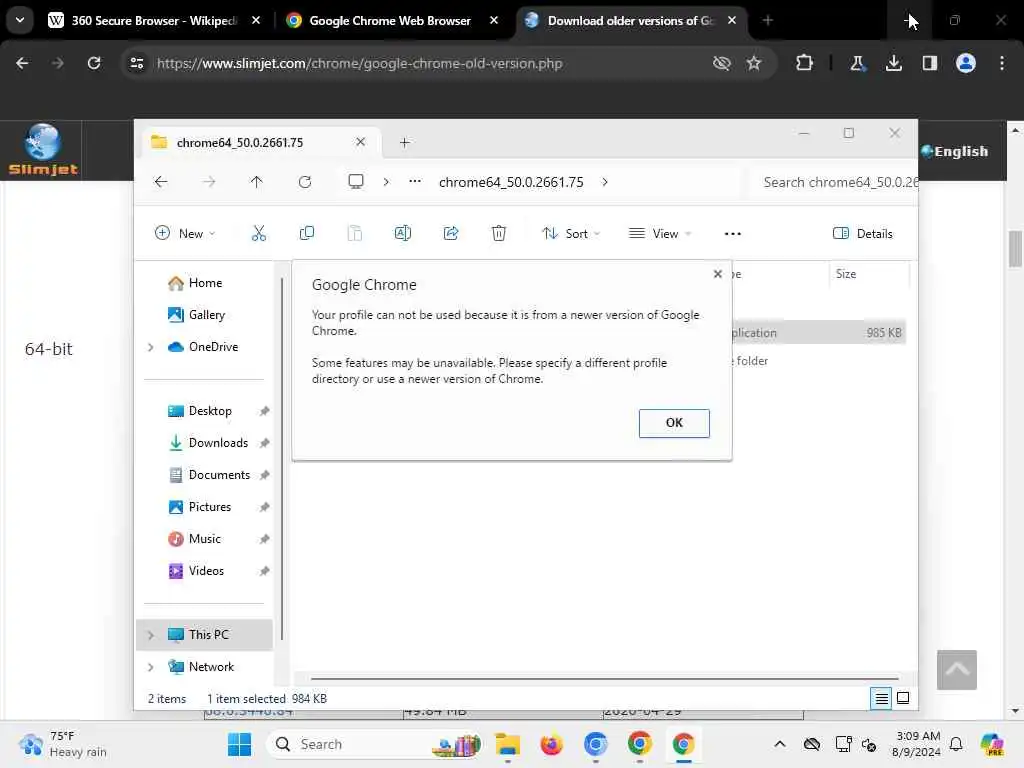The width and height of the screenshot is (1024, 768).
Task: Switch Explorer to details list view
Action: (x=881, y=699)
